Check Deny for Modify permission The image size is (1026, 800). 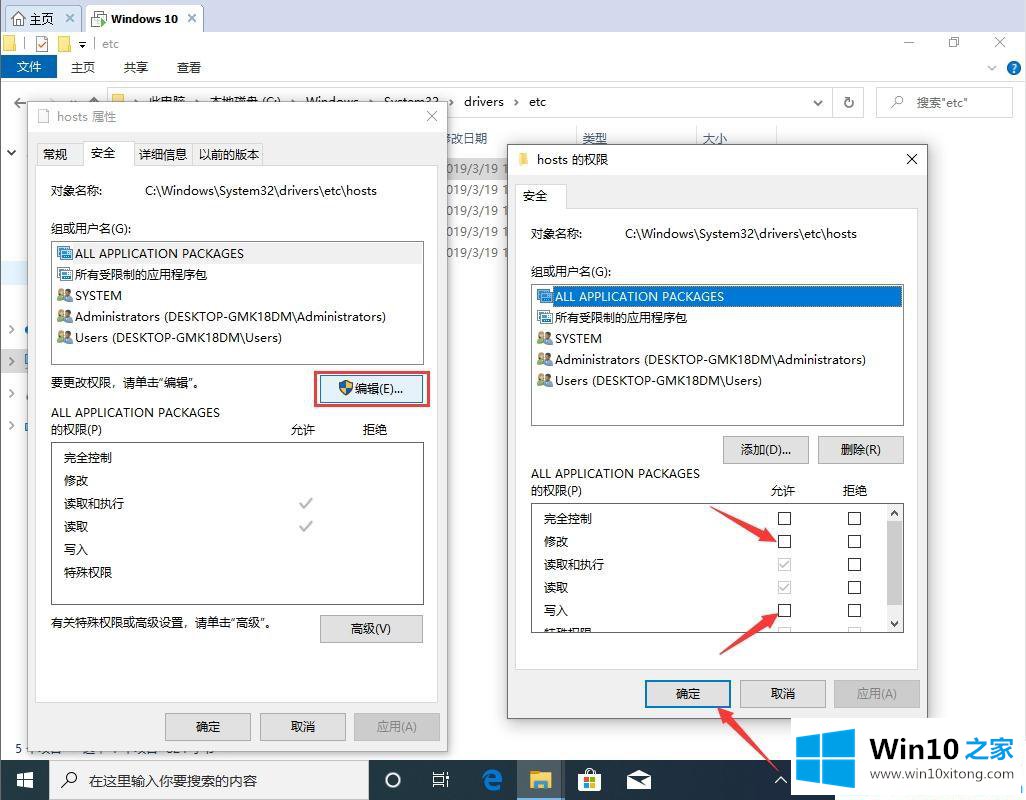pyautogui.click(x=854, y=542)
